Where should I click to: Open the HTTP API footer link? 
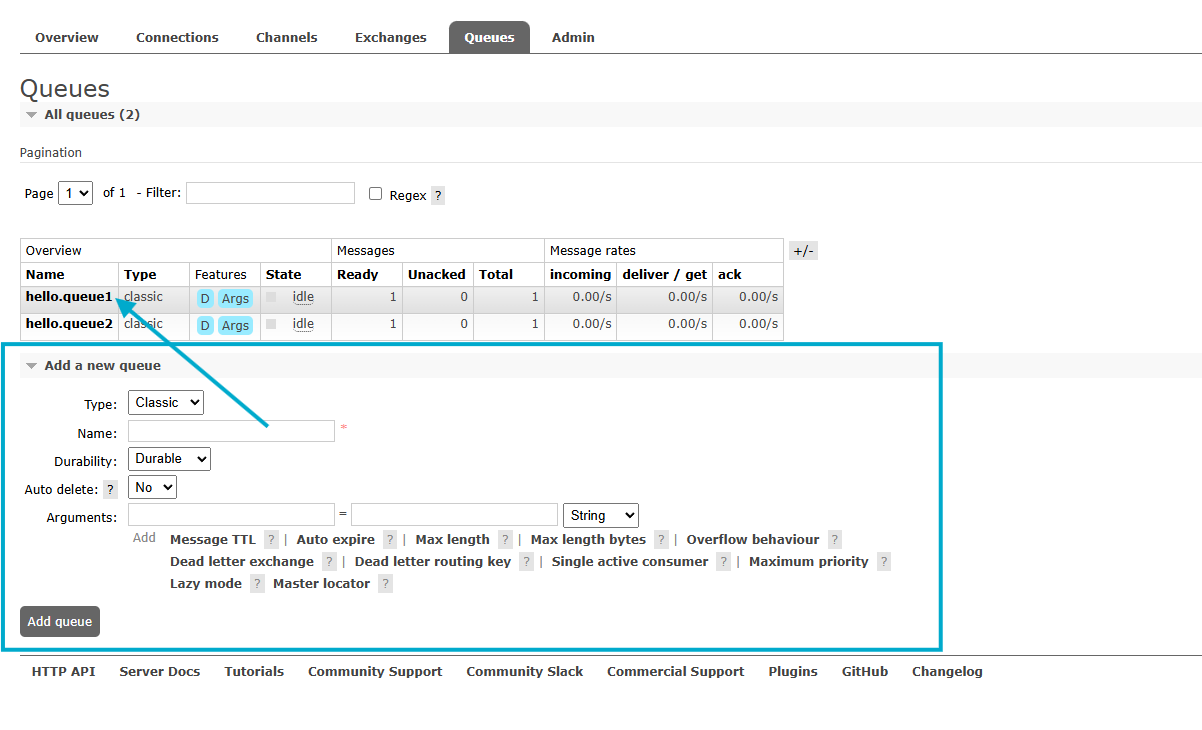pos(64,672)
